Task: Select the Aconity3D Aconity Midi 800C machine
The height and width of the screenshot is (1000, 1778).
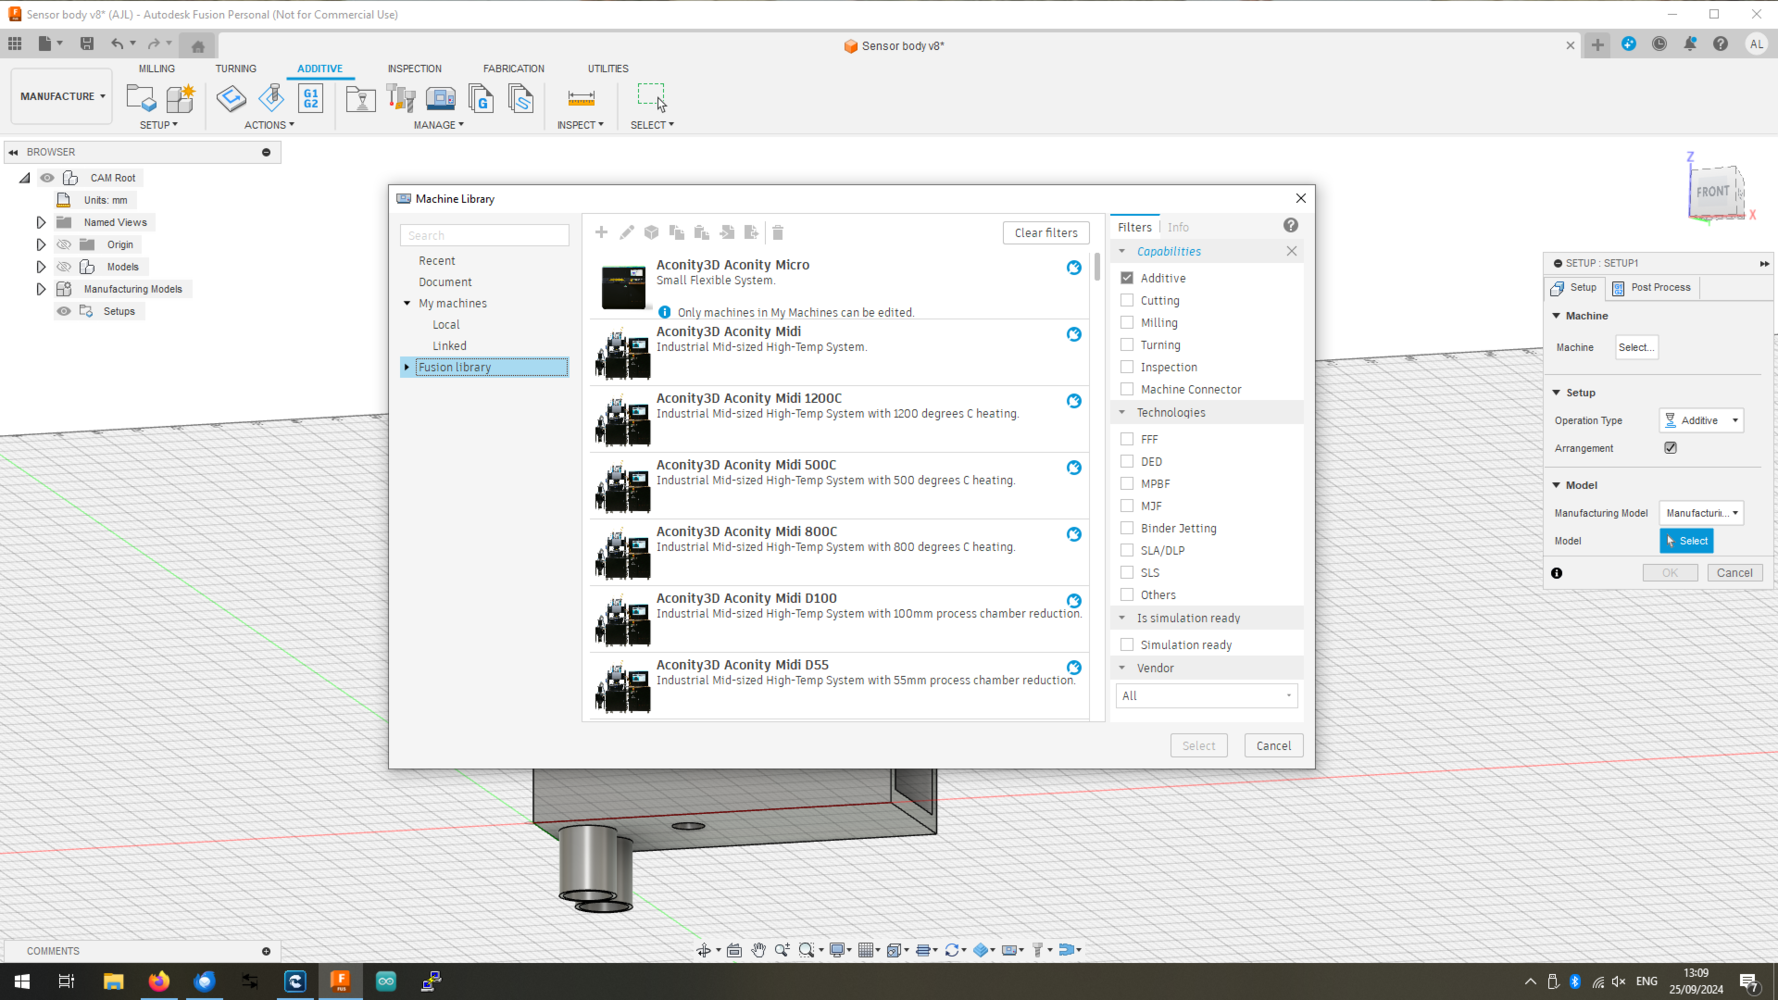Action: point(838,552)
